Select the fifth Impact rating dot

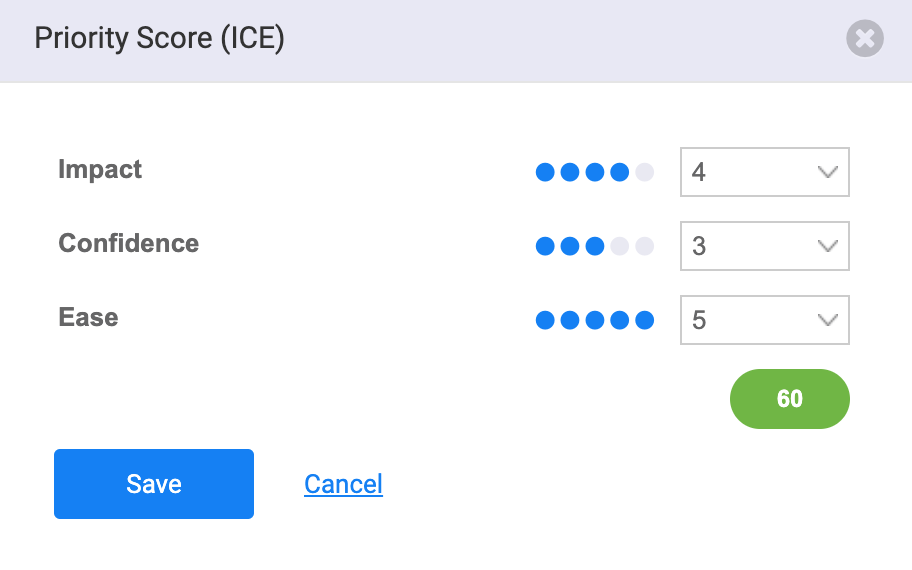[644, 172]
